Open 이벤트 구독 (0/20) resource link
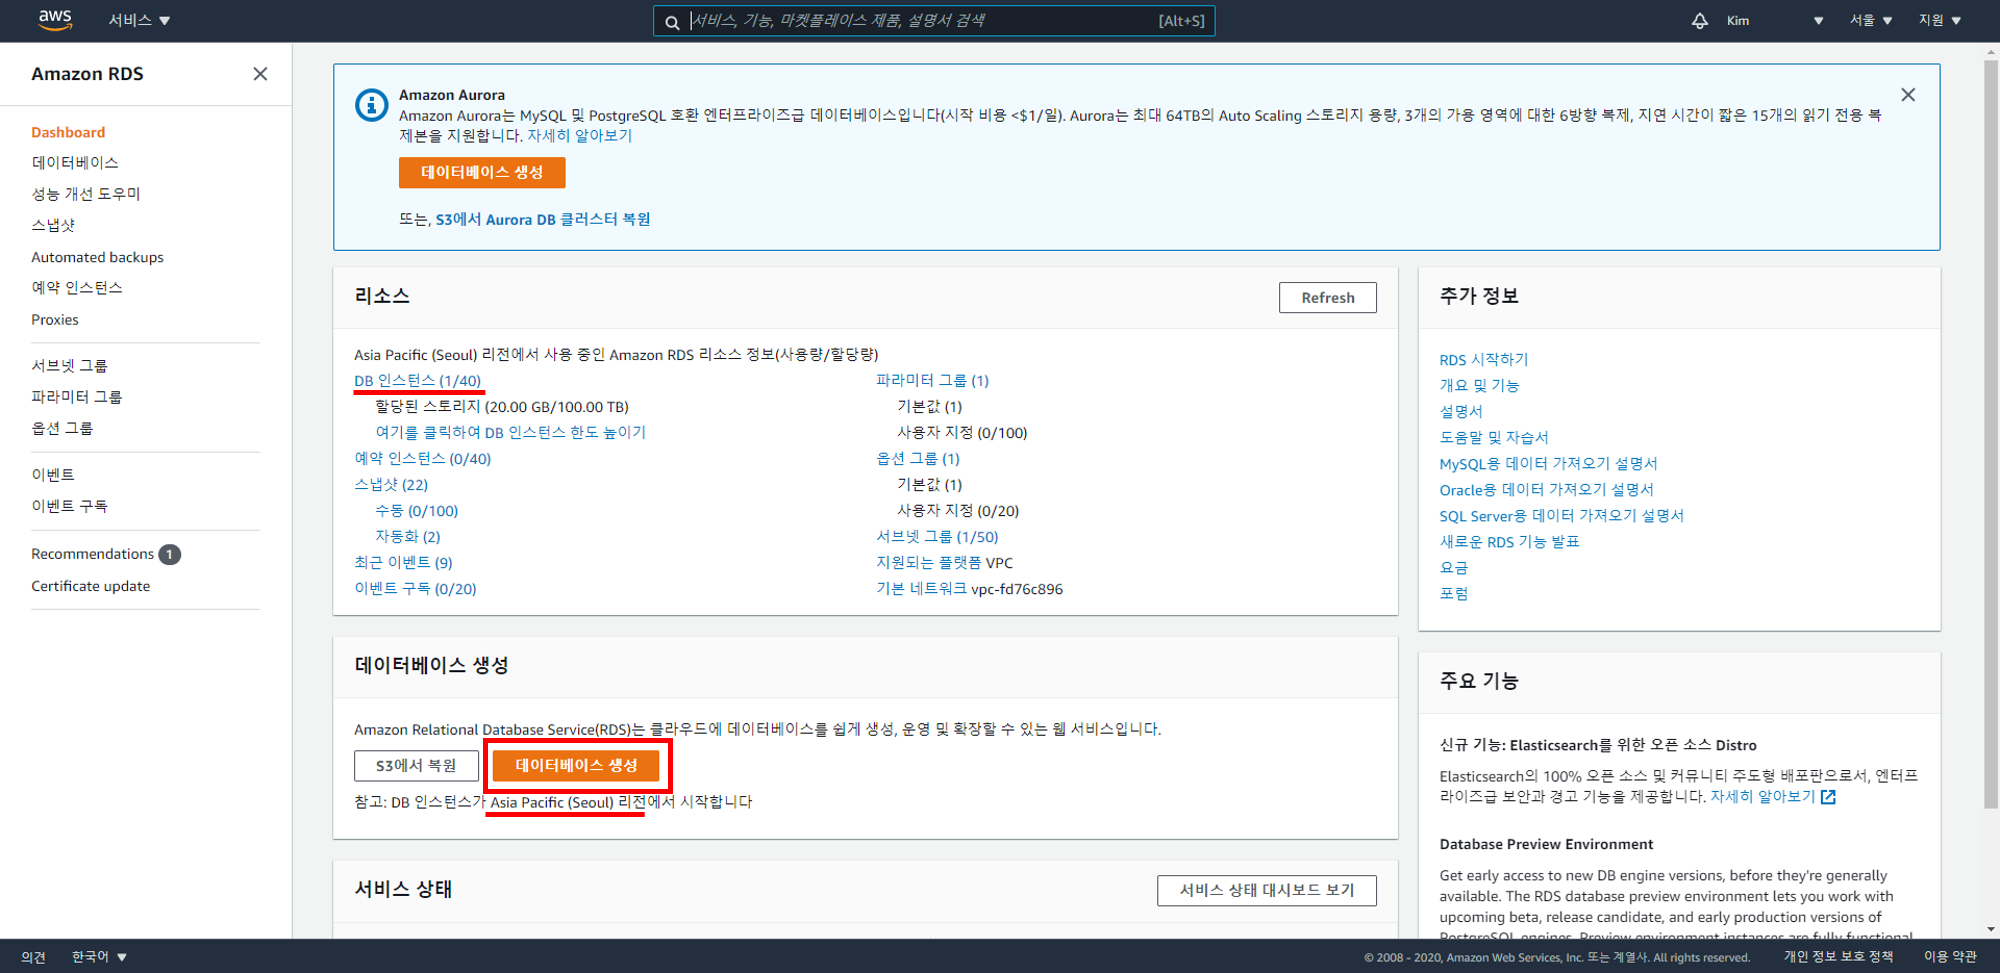 [x=415, y=589]
